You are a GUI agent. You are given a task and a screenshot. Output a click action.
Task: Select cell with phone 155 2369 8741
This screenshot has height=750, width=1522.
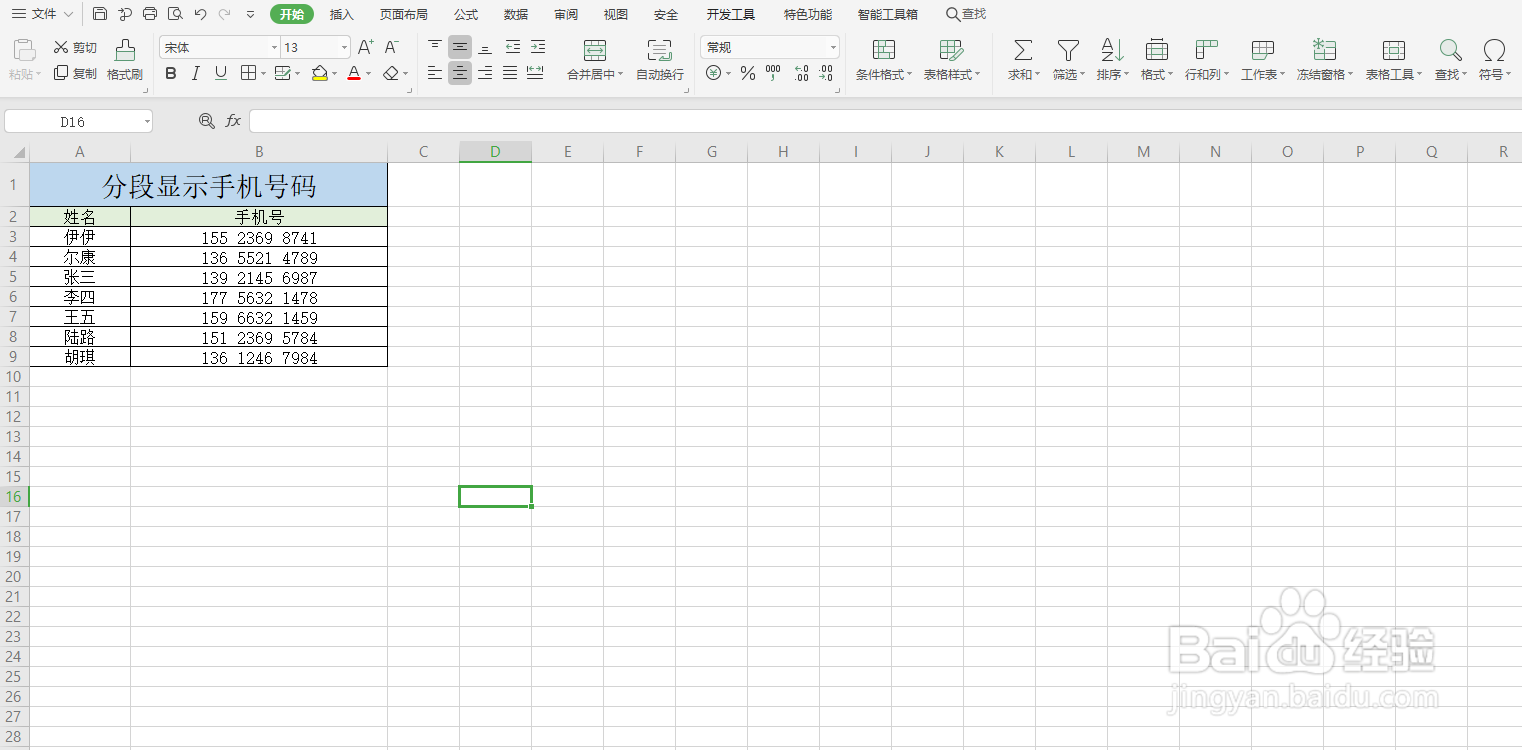259,237
